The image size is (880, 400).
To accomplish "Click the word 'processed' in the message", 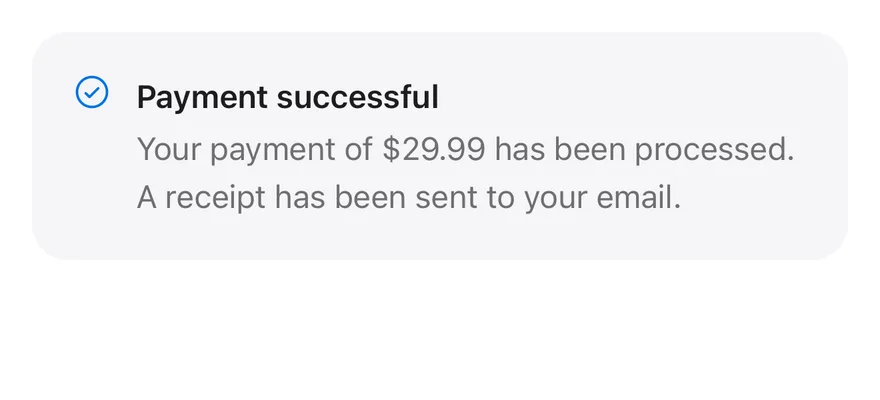I will (x=709, y=150).
